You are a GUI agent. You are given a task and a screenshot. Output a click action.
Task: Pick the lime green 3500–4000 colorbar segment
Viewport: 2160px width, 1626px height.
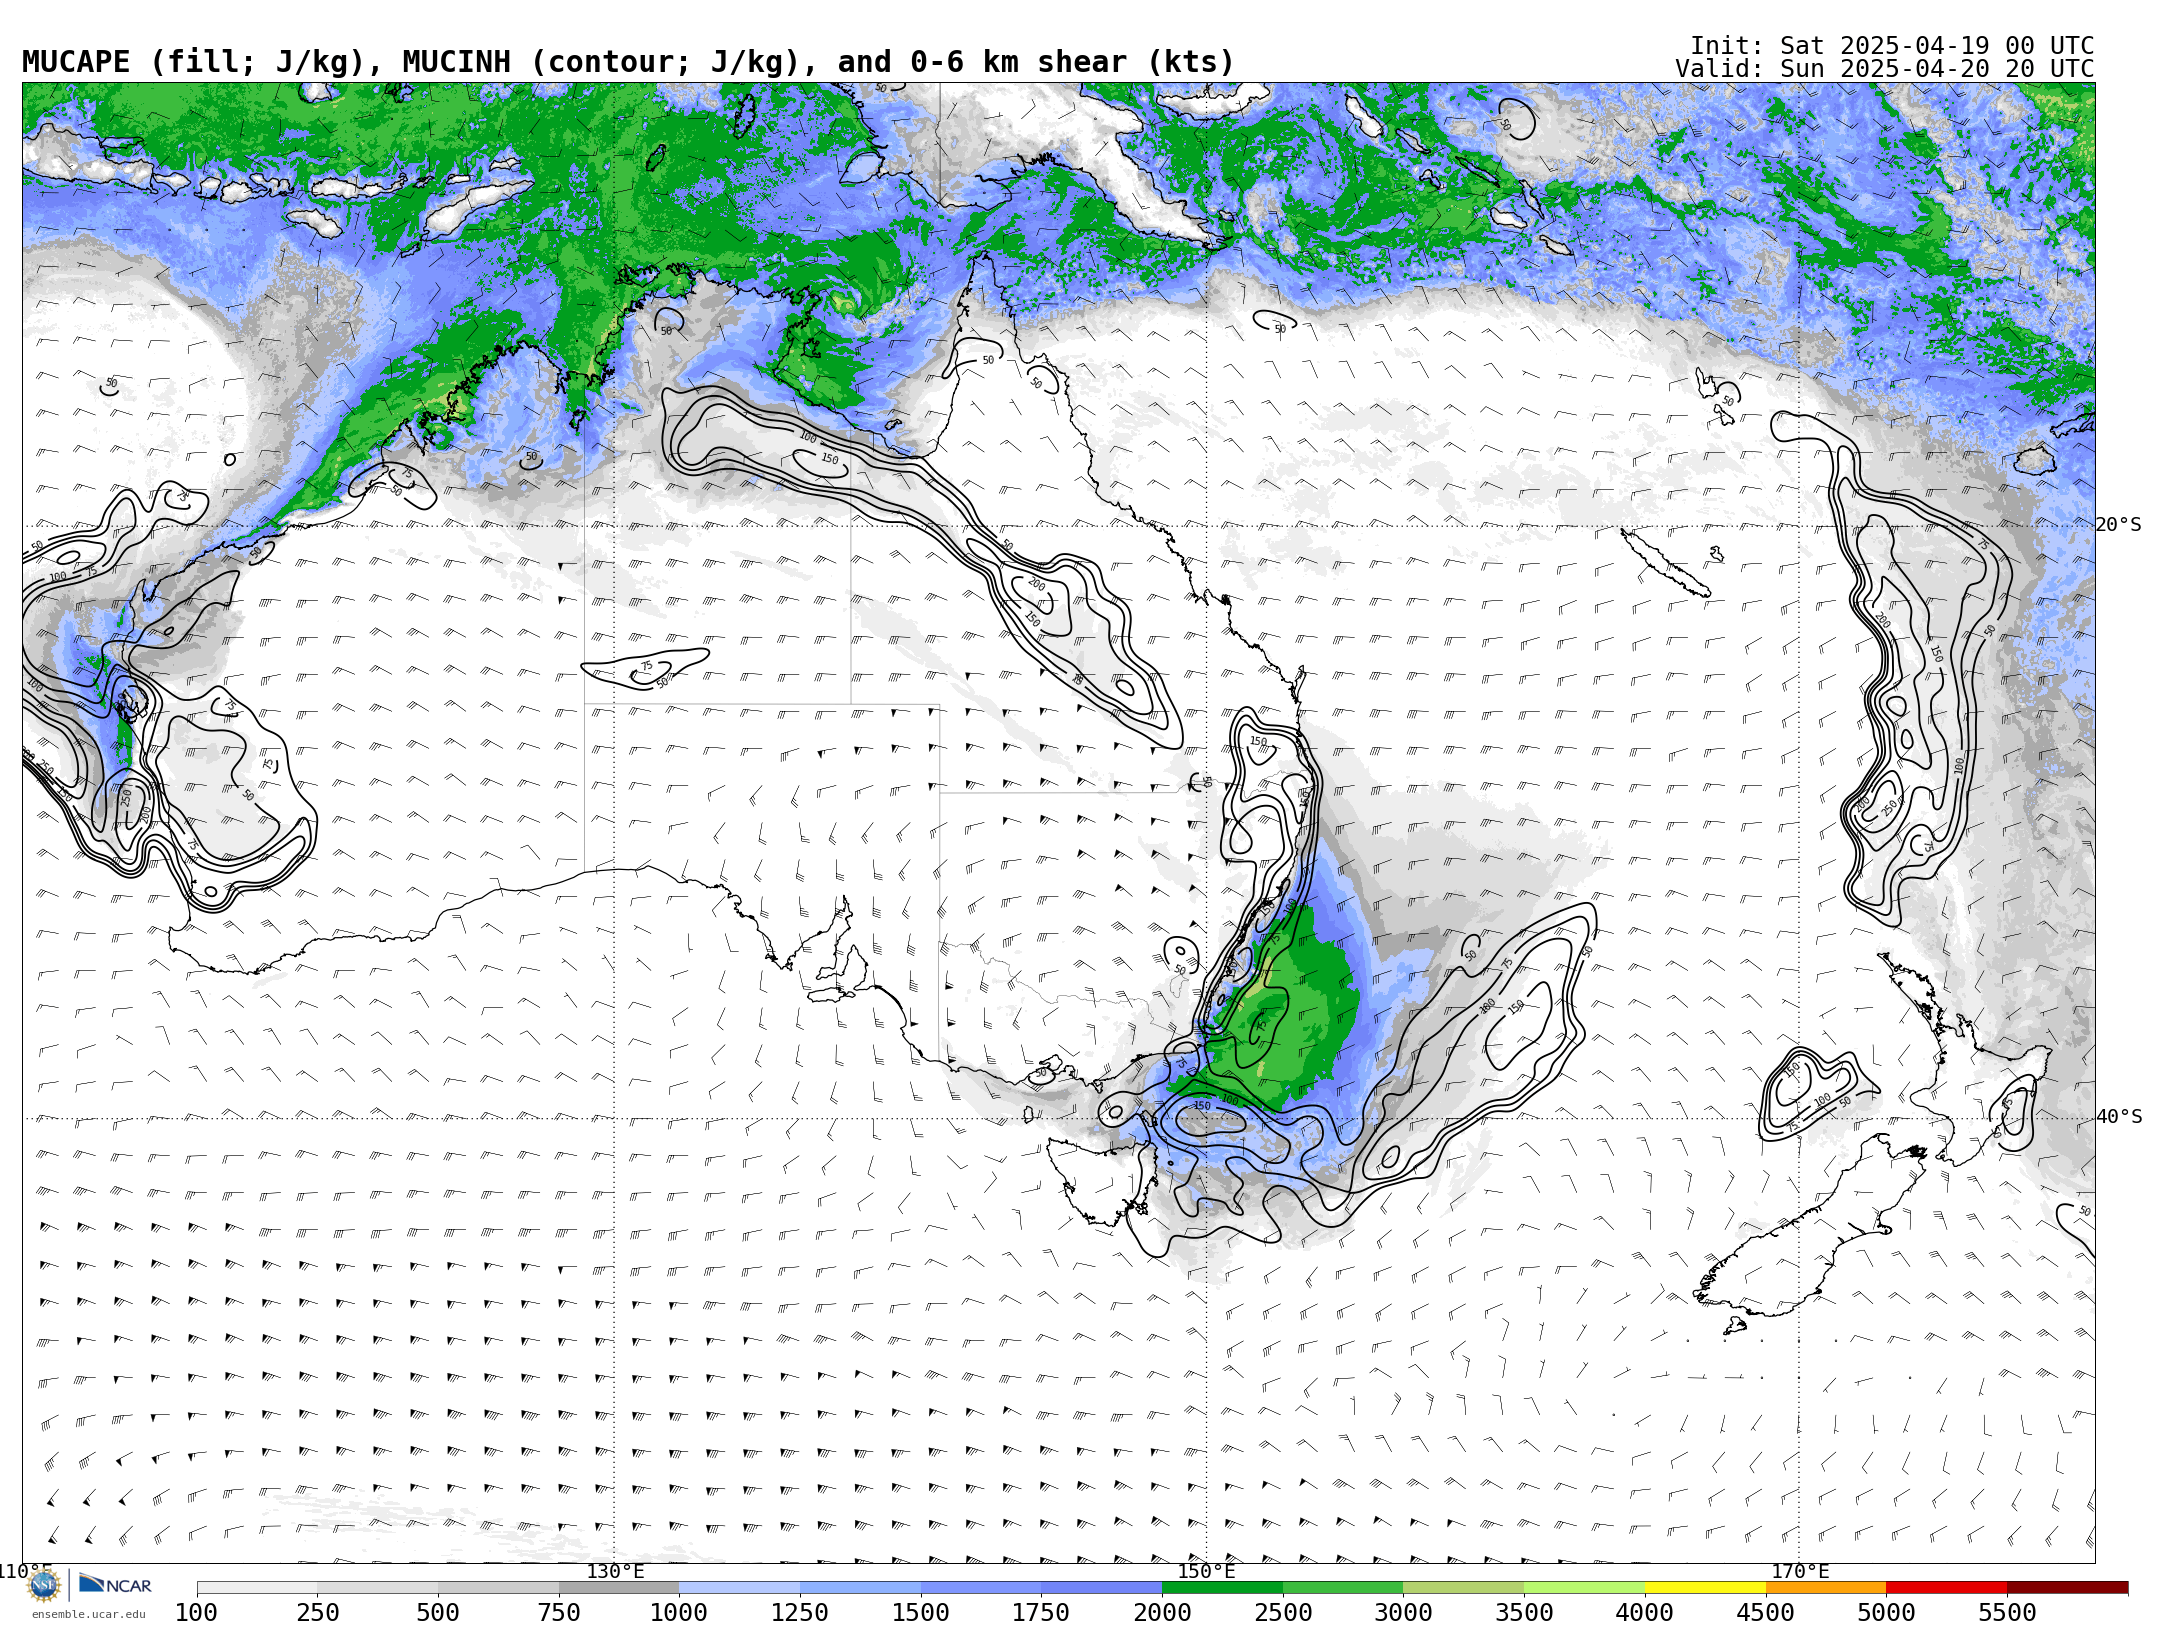(1584, 1588)
